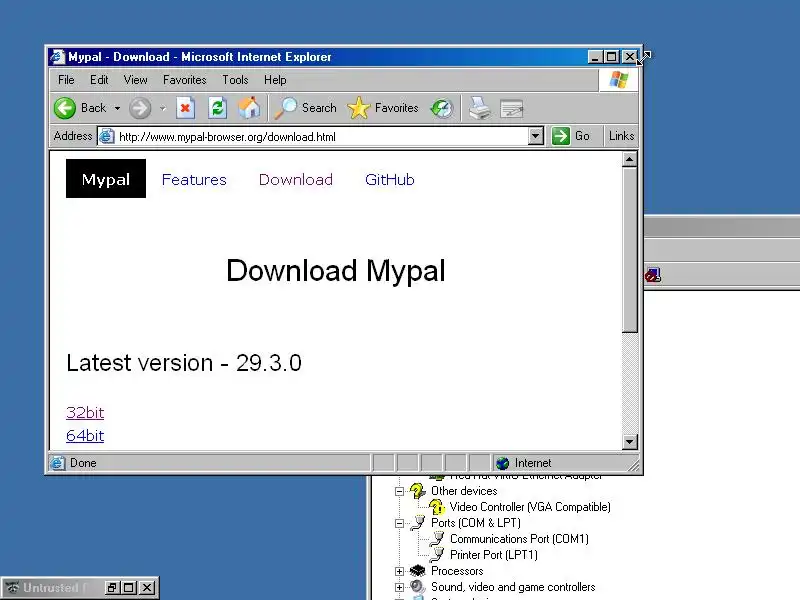Refresh the page with the green arrows icon

(217, 108)
